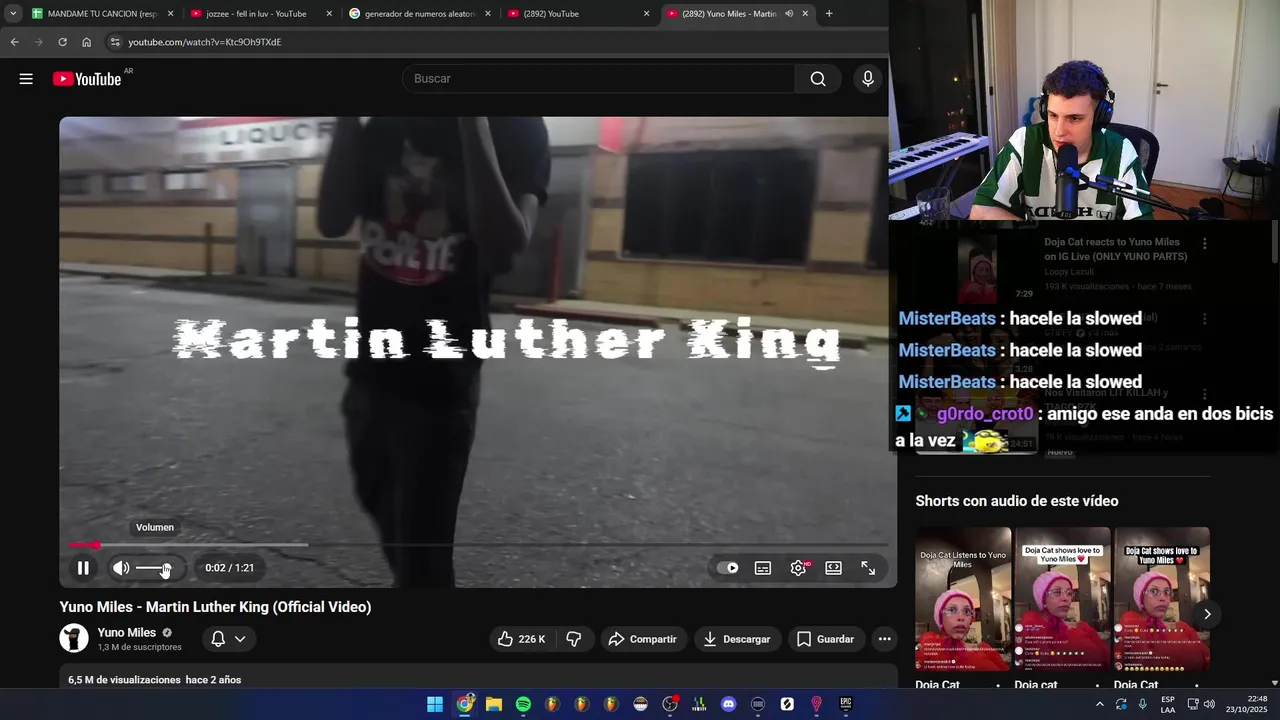The height and width of the screenshot is (720, 1280).
Task: Share video with Compartir button
Action: 643,639
